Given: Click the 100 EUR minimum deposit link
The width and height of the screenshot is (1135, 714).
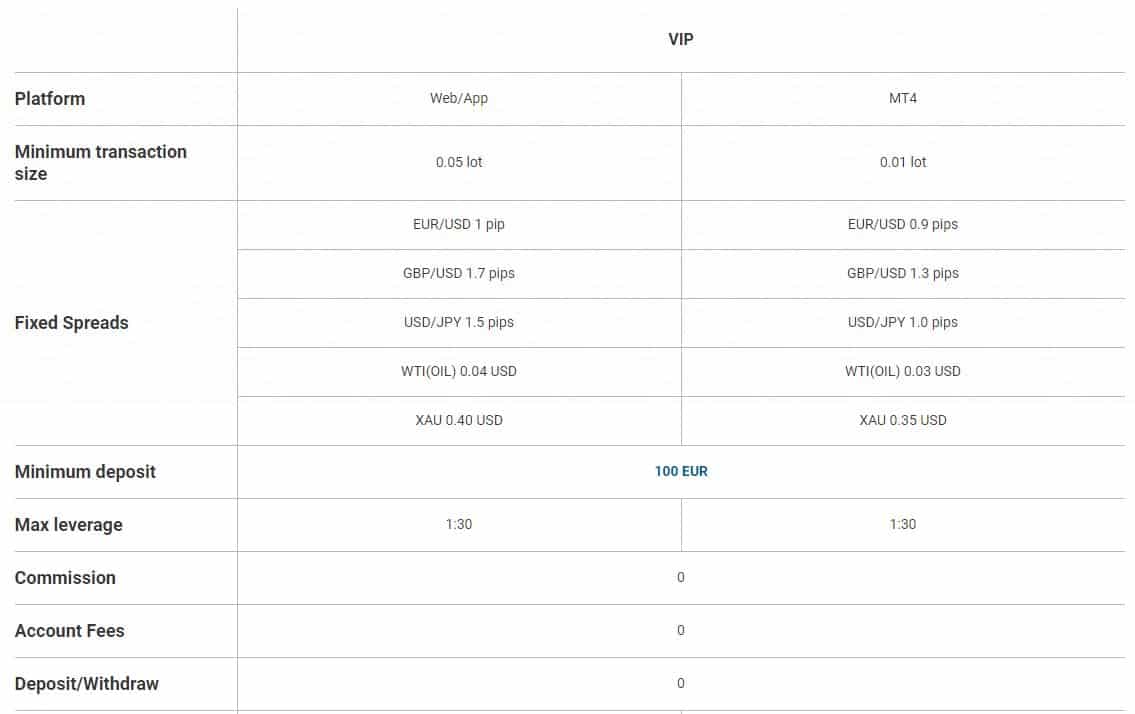Looking at the screenshot, I should click(681, 471).
